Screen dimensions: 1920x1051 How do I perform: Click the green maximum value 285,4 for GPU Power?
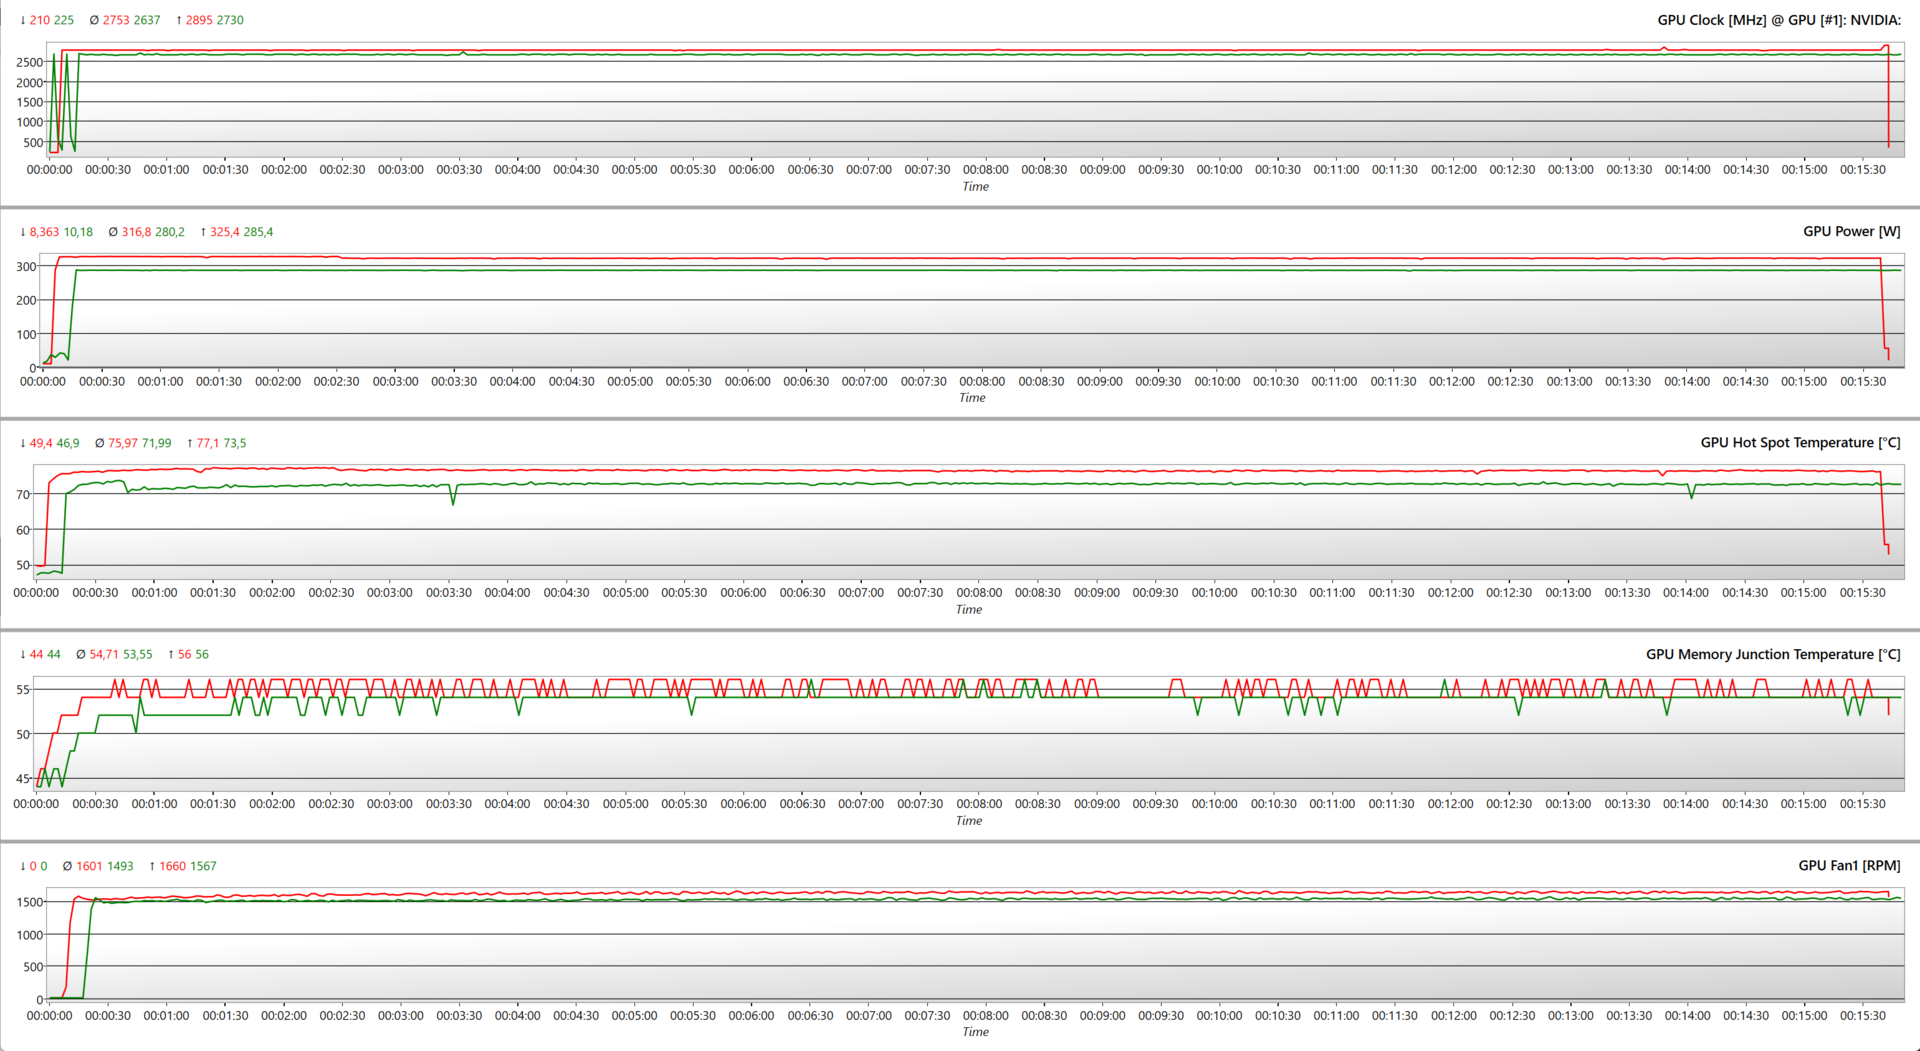pos(258,232)
